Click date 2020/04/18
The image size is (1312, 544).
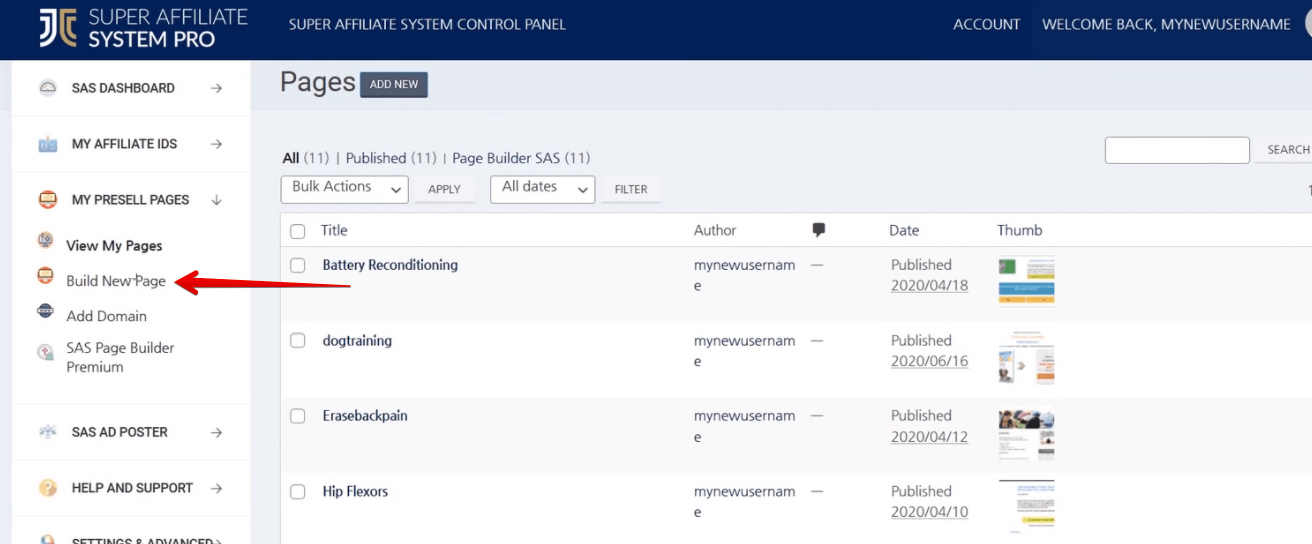tap(930, 285)
